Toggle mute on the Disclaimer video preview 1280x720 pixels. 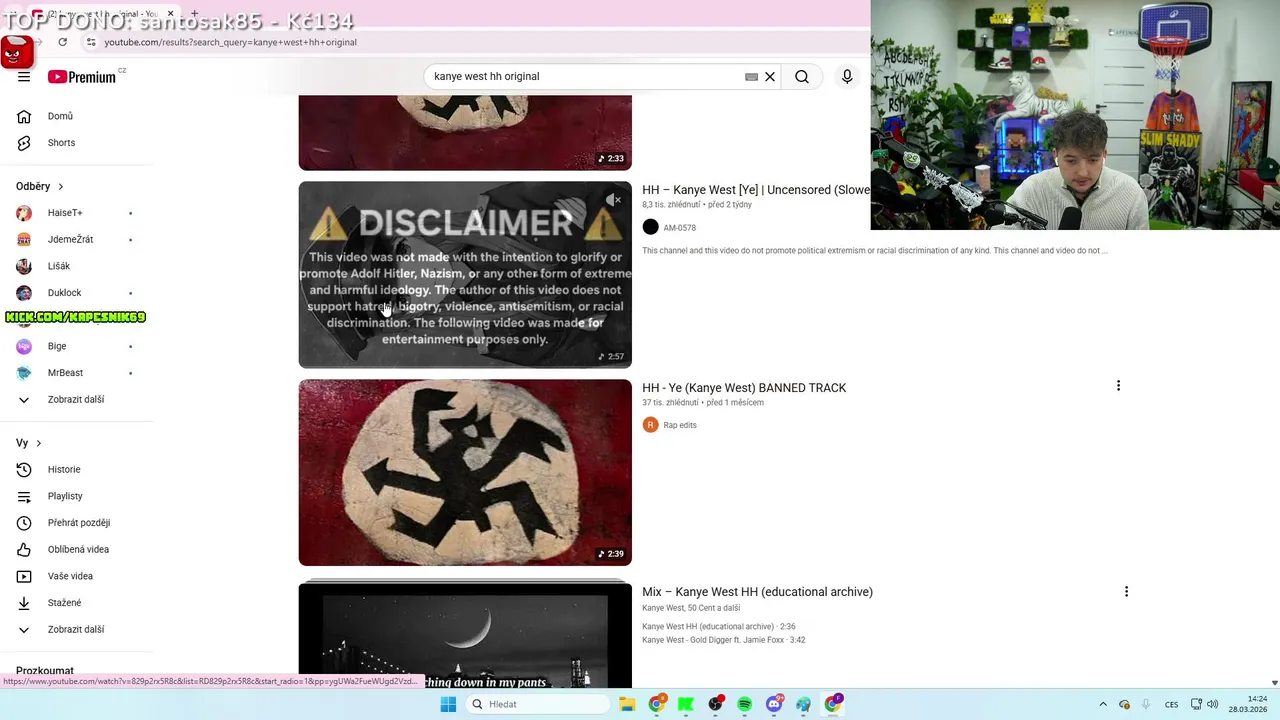(x=614, y=200)
